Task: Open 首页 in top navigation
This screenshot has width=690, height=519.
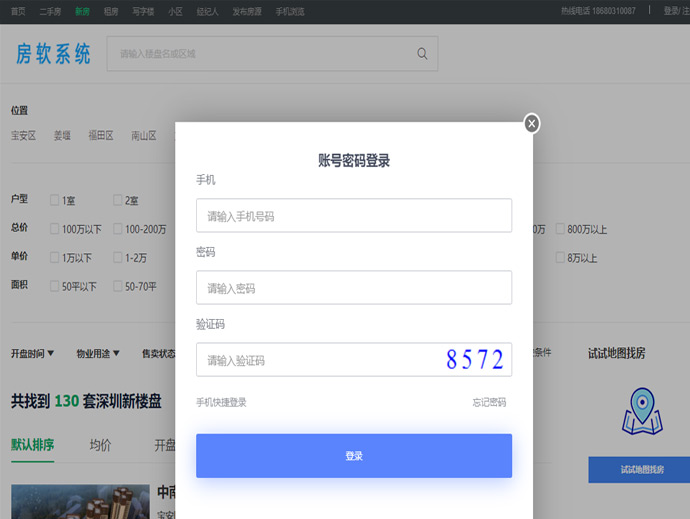Action: pos(18,11)
